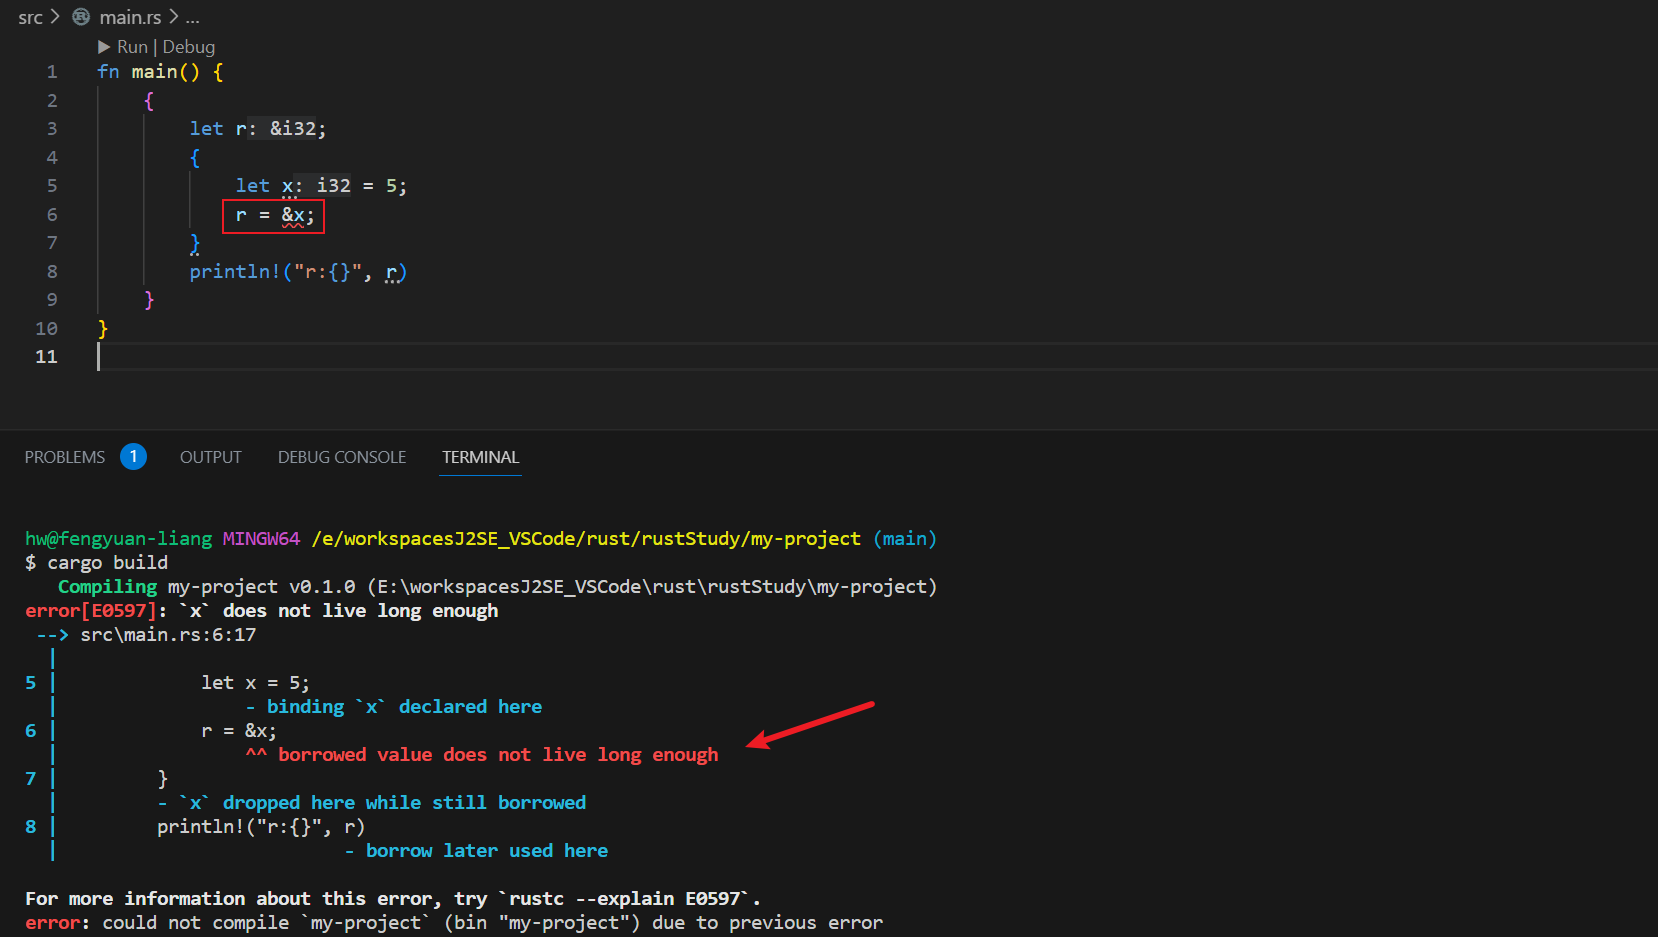This screenshot has width=1658, height=937.
Task: Click the opening brace on line 4
Action: point(195,158)
